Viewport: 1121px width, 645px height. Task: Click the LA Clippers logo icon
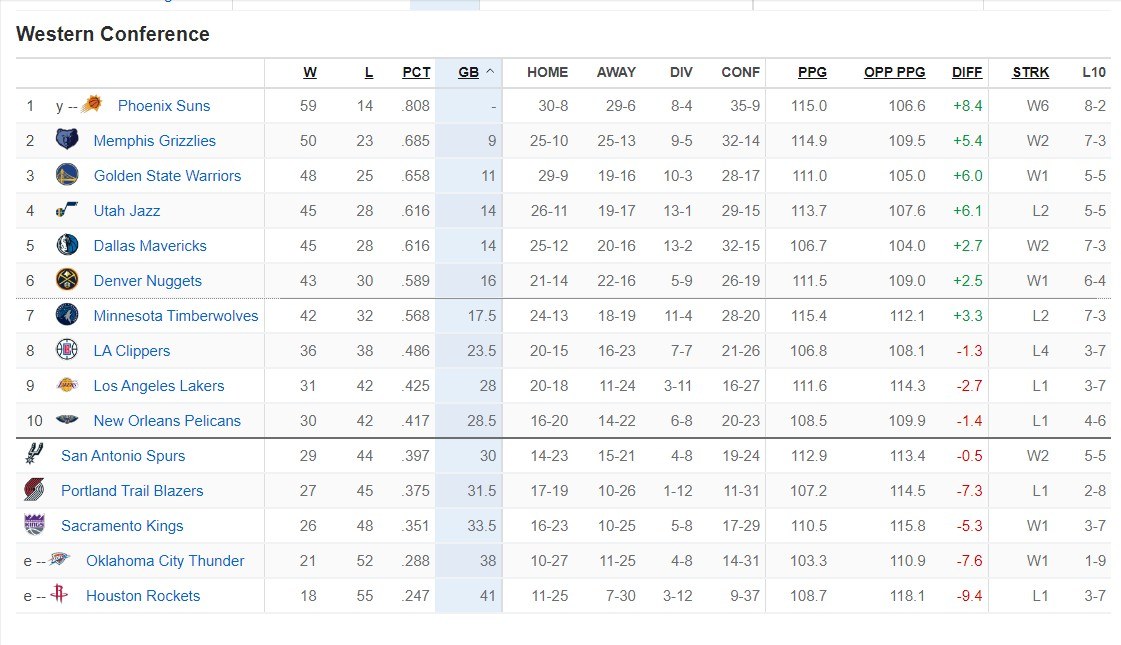click(67, 350)
